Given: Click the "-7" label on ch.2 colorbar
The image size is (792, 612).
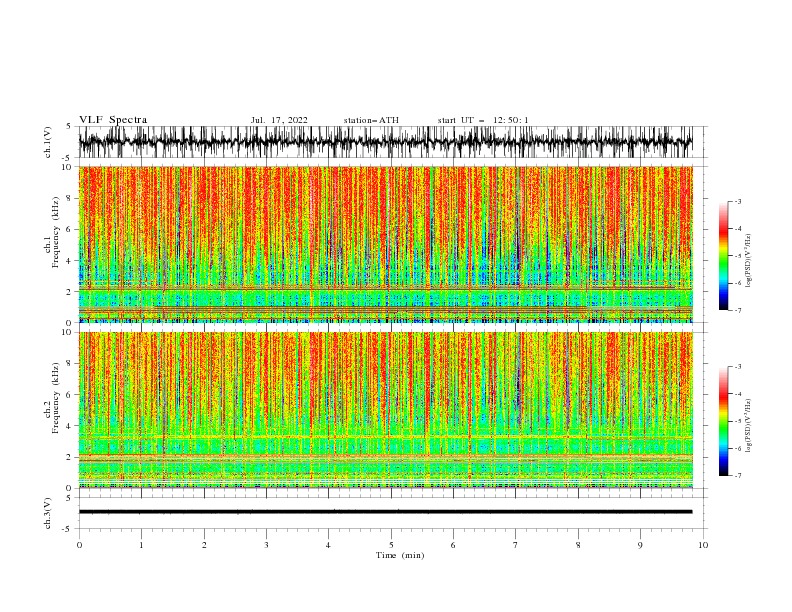Looking at the screenshot, I should [x=737, y=476].
